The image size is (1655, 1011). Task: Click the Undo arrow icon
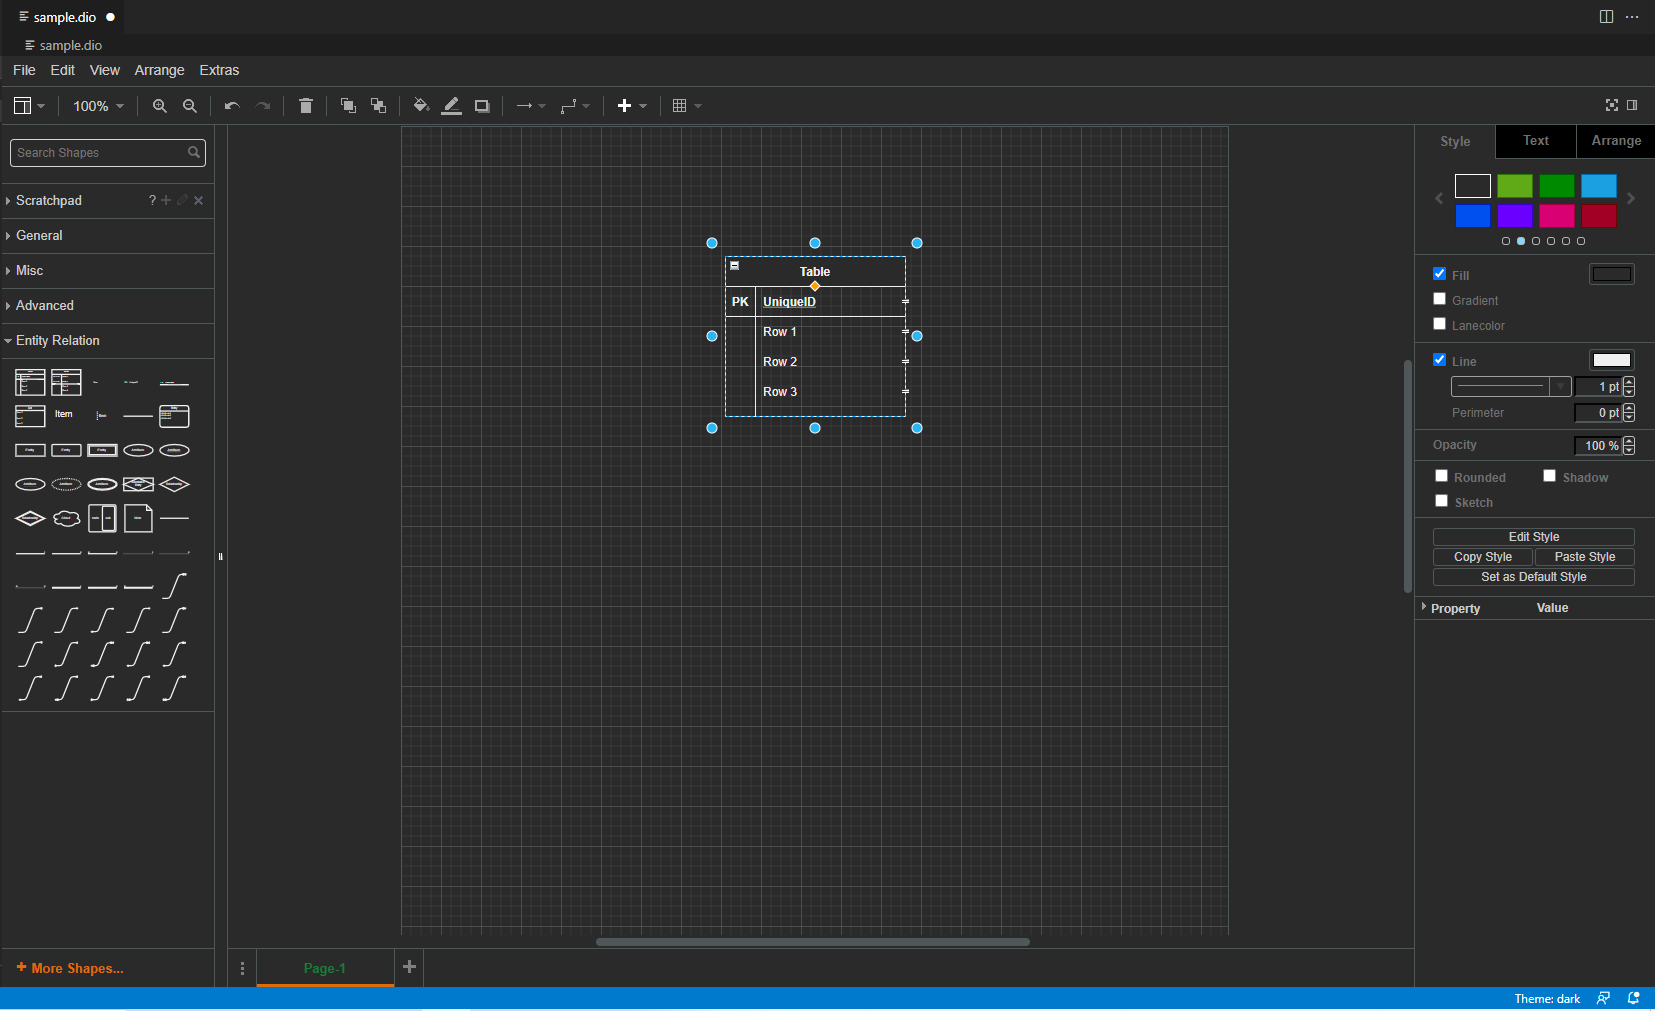(232, 106)
